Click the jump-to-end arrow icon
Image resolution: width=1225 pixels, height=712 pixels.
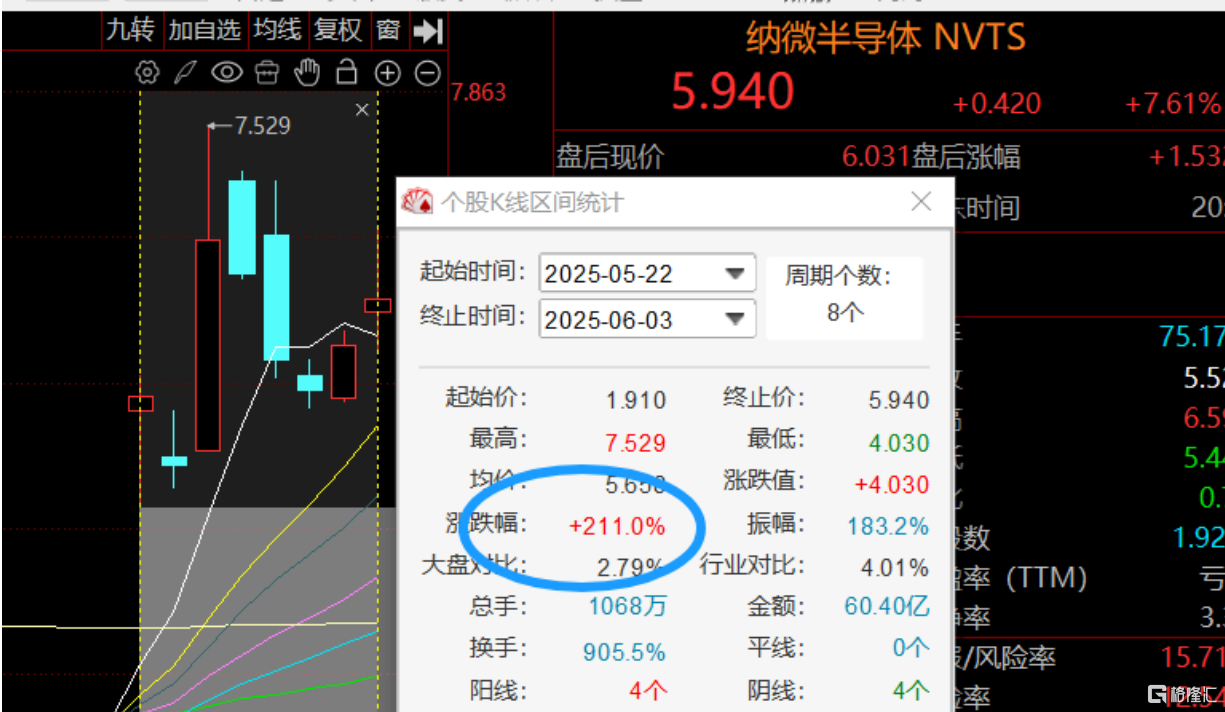[427, 31]
